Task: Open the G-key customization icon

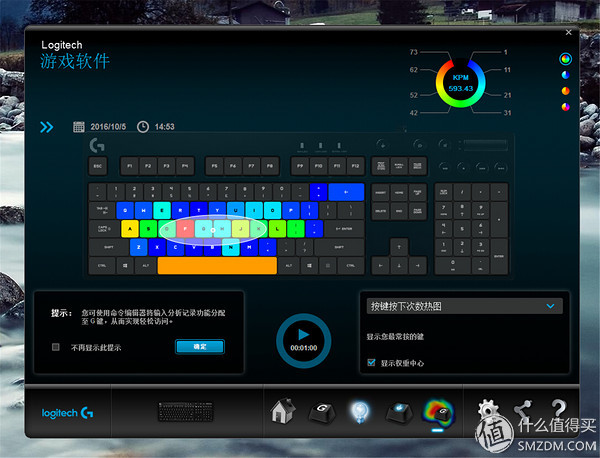Action: coord(322,412)
